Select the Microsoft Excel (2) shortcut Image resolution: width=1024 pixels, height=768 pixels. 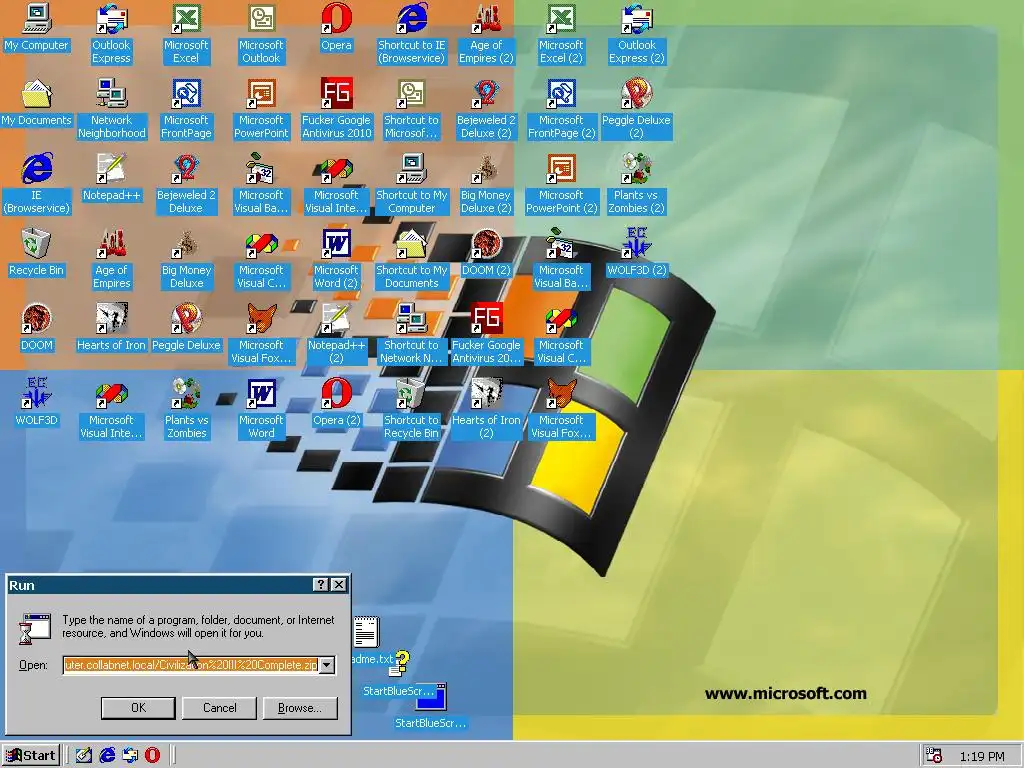pos(562,34)
